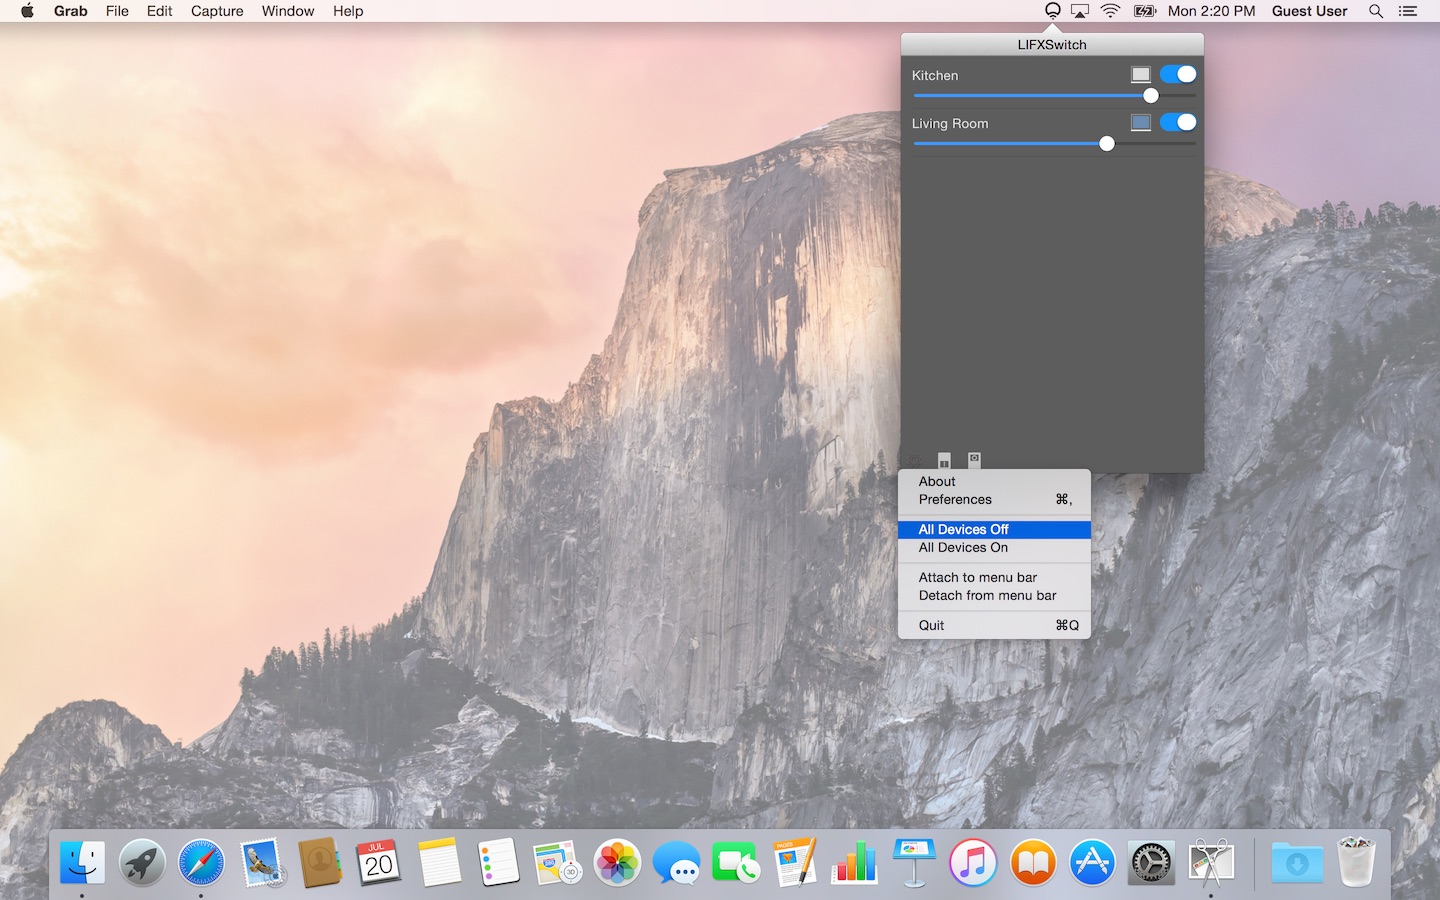Open Mail from the Dock

click(261, 862)
